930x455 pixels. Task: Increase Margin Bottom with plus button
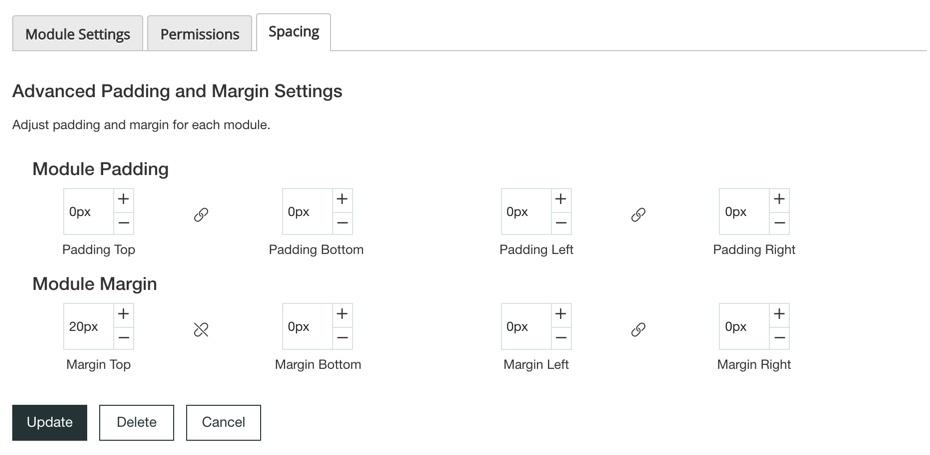pos(342,315)
